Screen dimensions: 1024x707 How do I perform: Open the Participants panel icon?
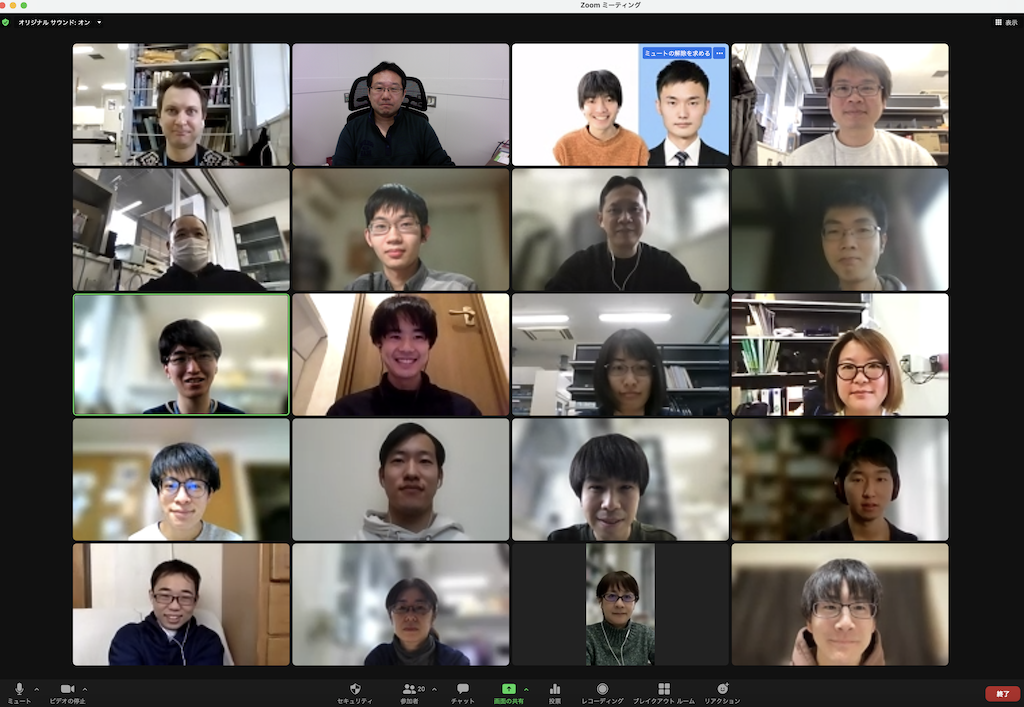pyautogui.click(x=410, y=689)
